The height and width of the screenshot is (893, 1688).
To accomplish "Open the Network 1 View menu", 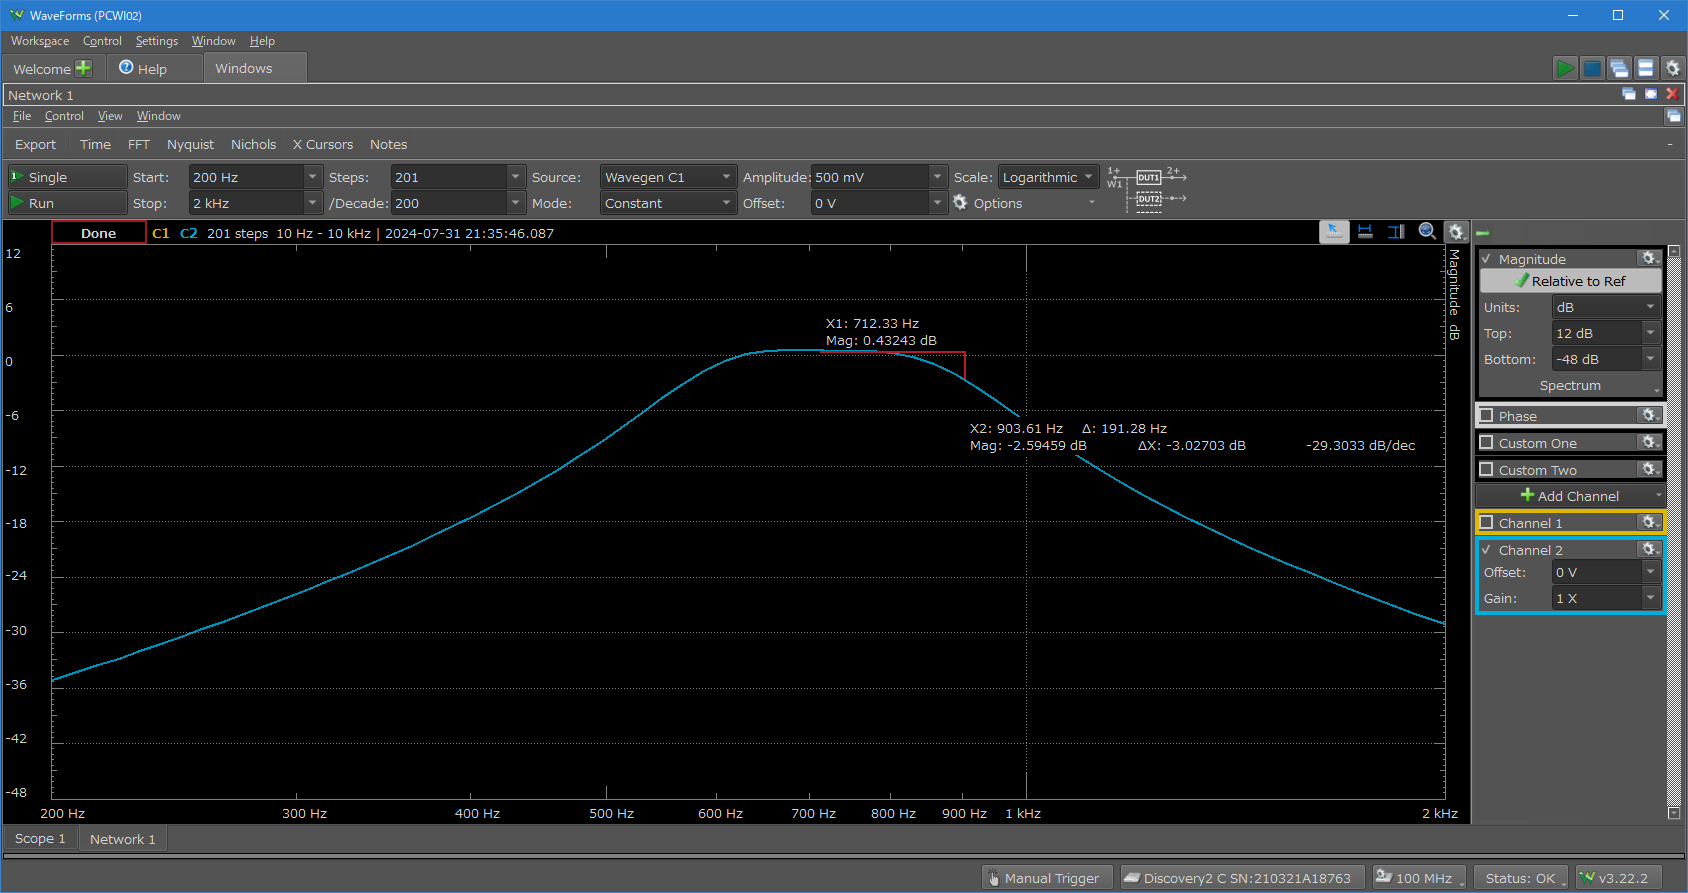I will (x=110, y=116).
